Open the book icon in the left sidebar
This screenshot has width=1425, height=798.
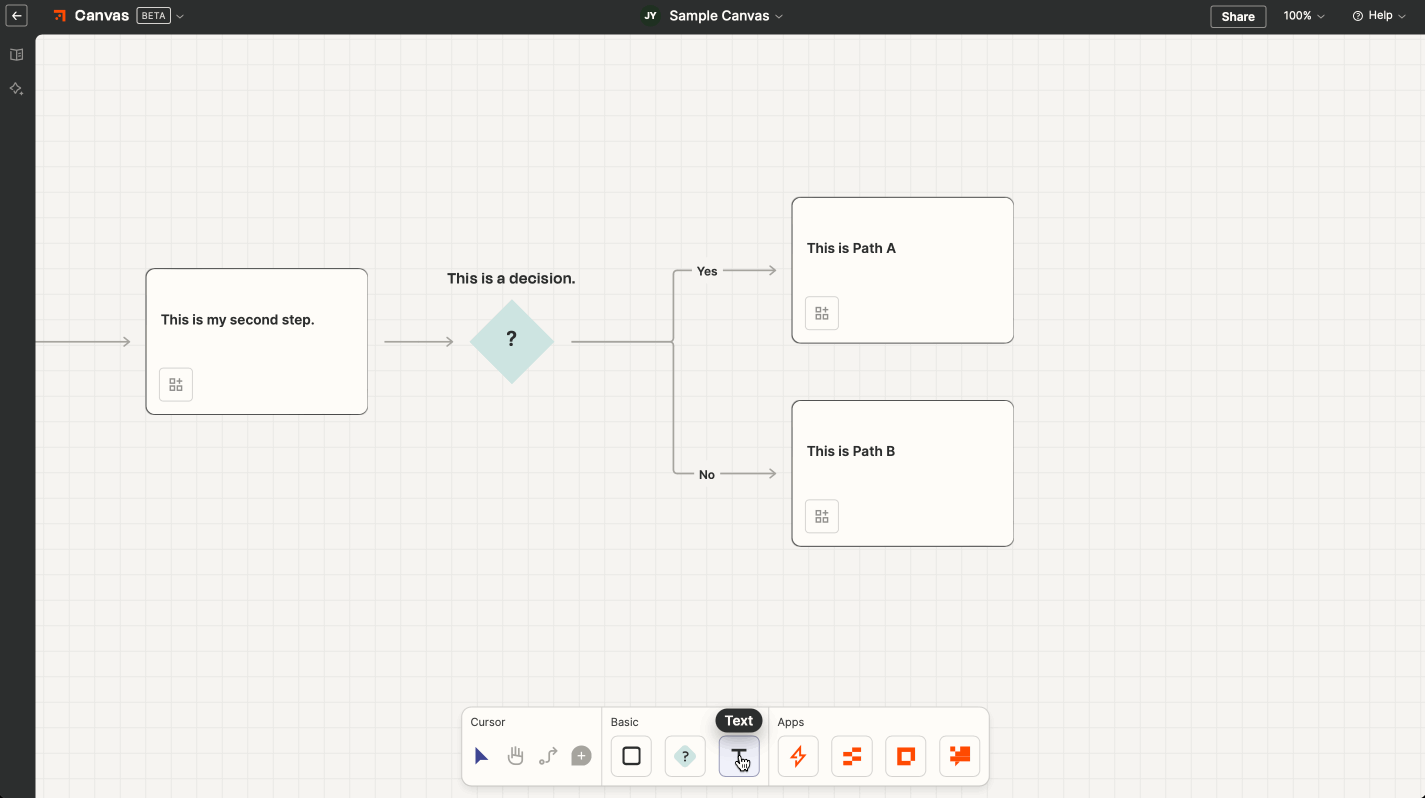pyautogui.click(x=17, y=55)
